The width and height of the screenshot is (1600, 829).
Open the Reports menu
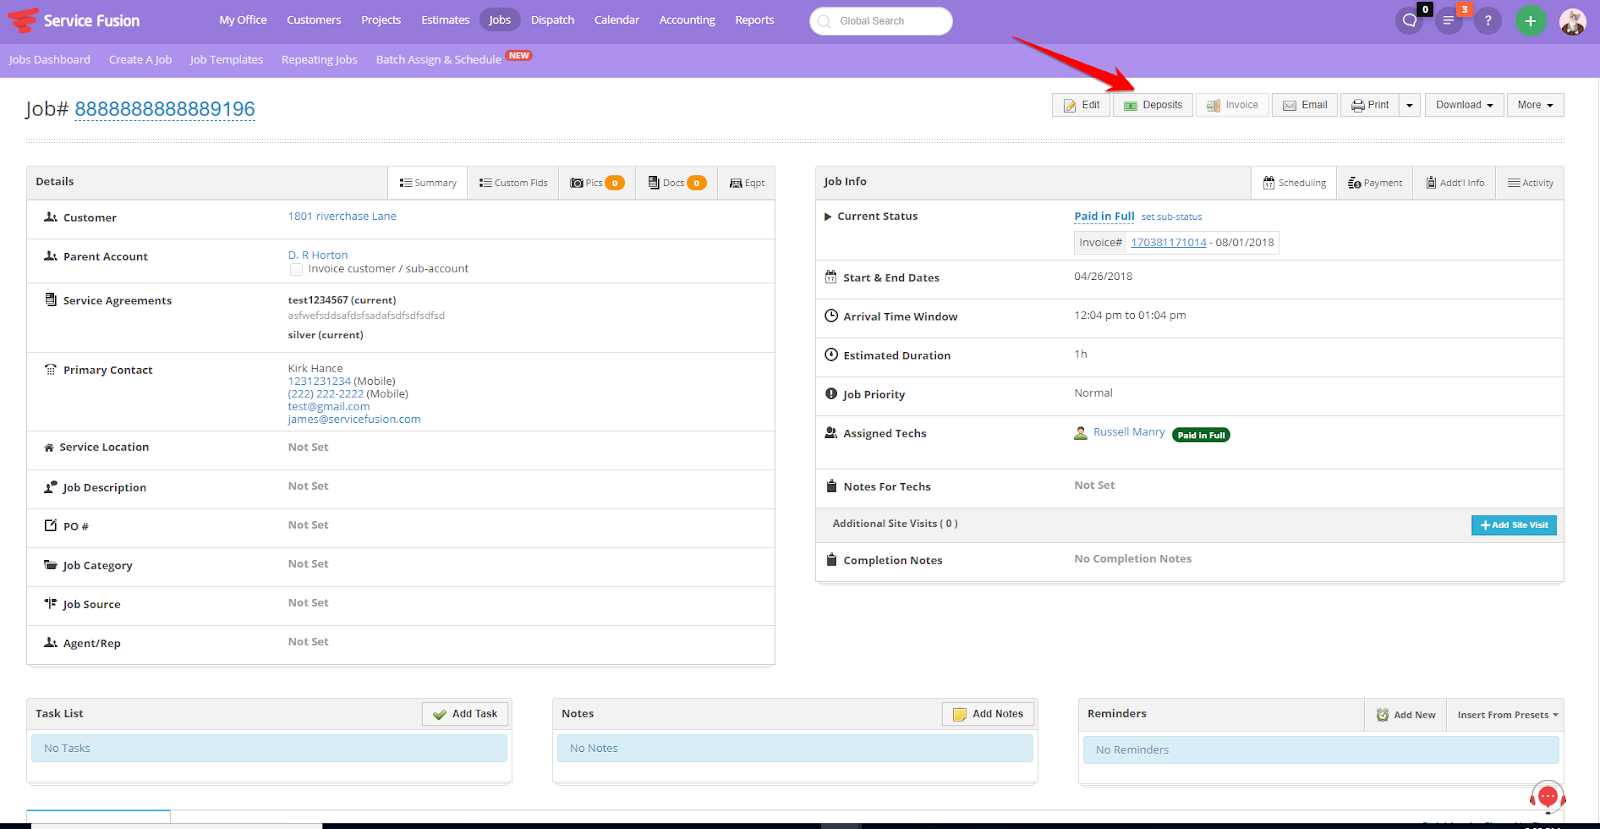coord(755,20)
